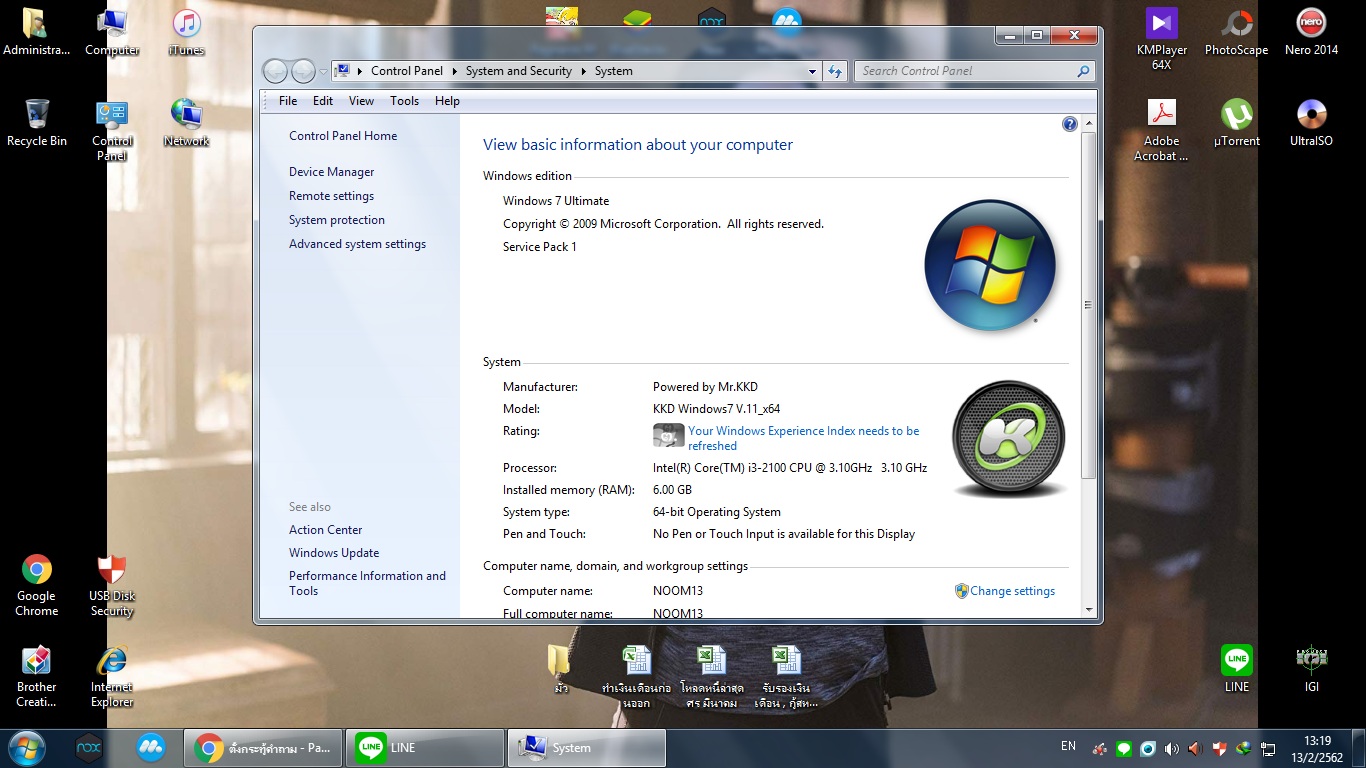Click the Windows Experience Index rating icon
Viewport: 1366px width, 768px height.
668,435
